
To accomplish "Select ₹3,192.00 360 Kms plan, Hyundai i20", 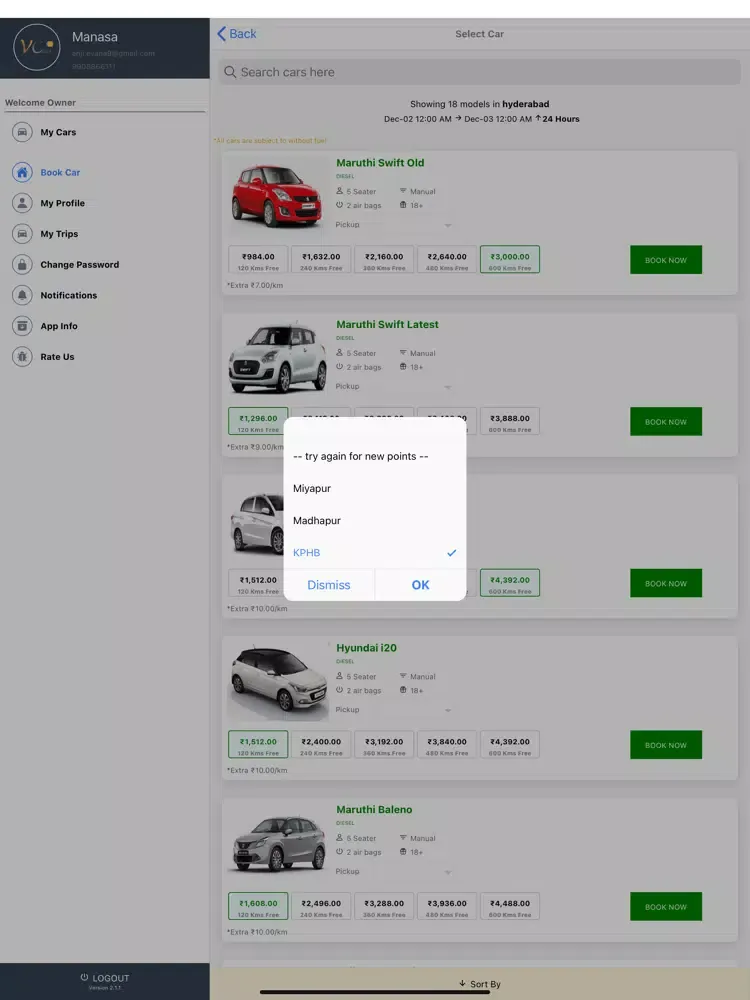I will [384, 745].
